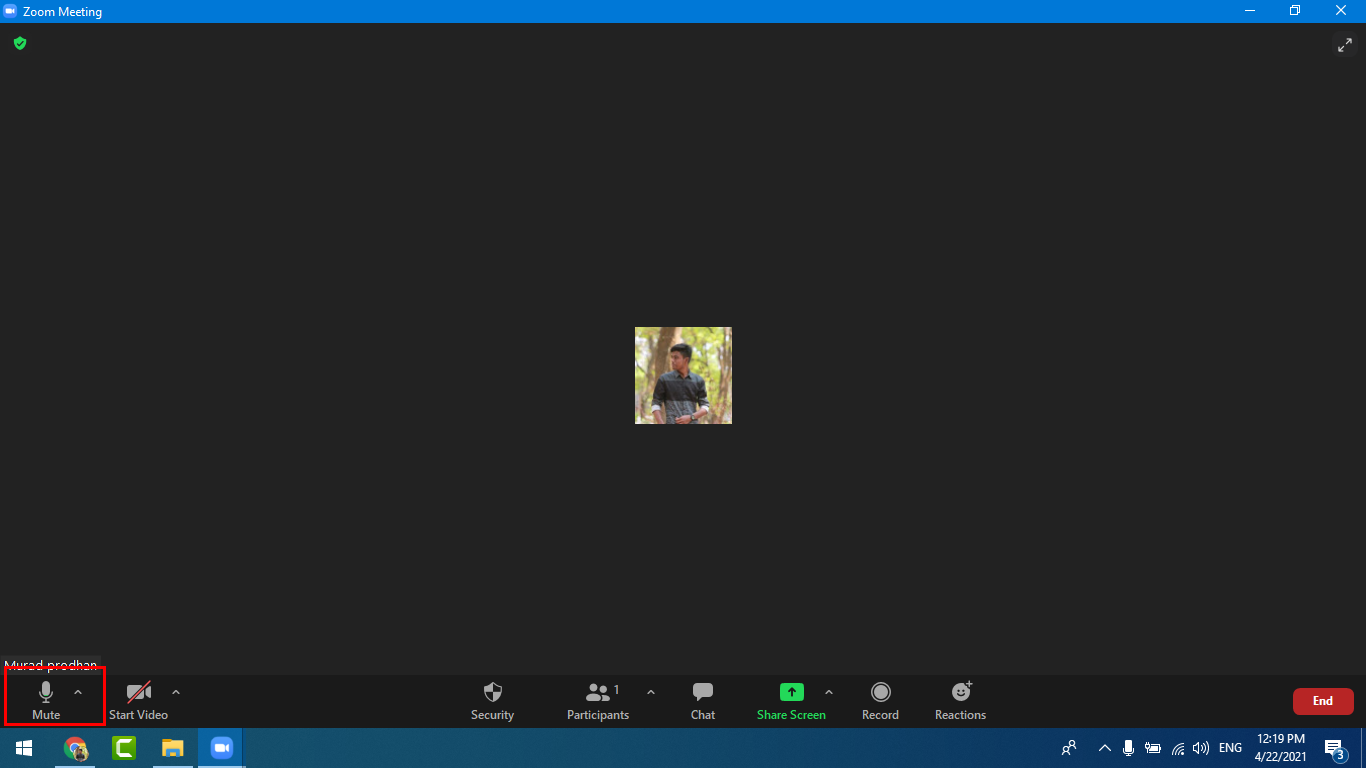Screen dimensions: 1366x768
Task: Start Video using the camera icon
Action: coord(139,693)
